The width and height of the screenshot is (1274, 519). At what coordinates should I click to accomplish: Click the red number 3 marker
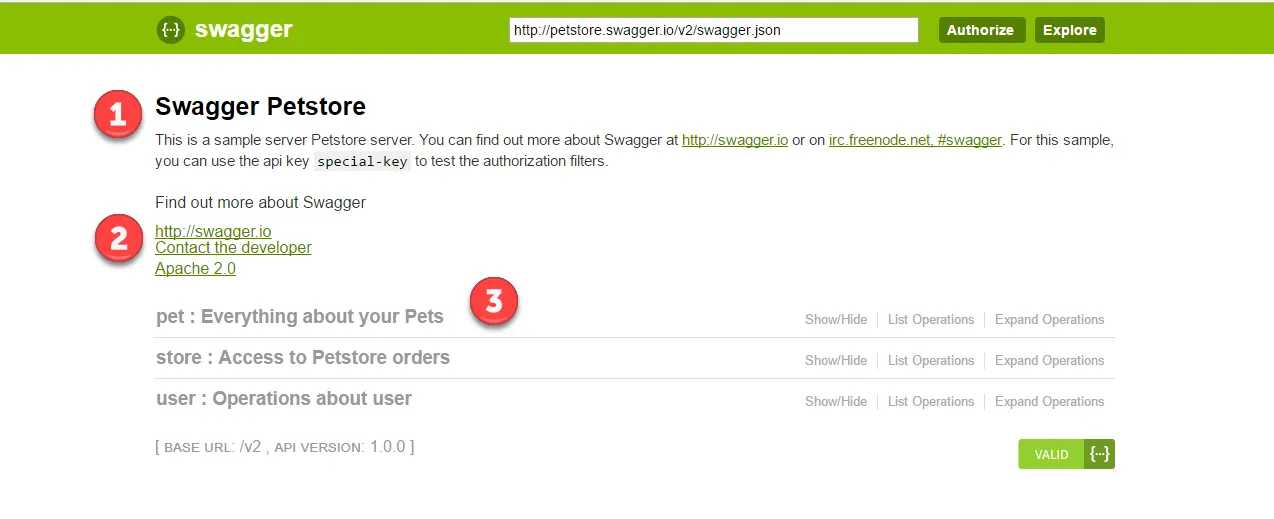[494, 300]
